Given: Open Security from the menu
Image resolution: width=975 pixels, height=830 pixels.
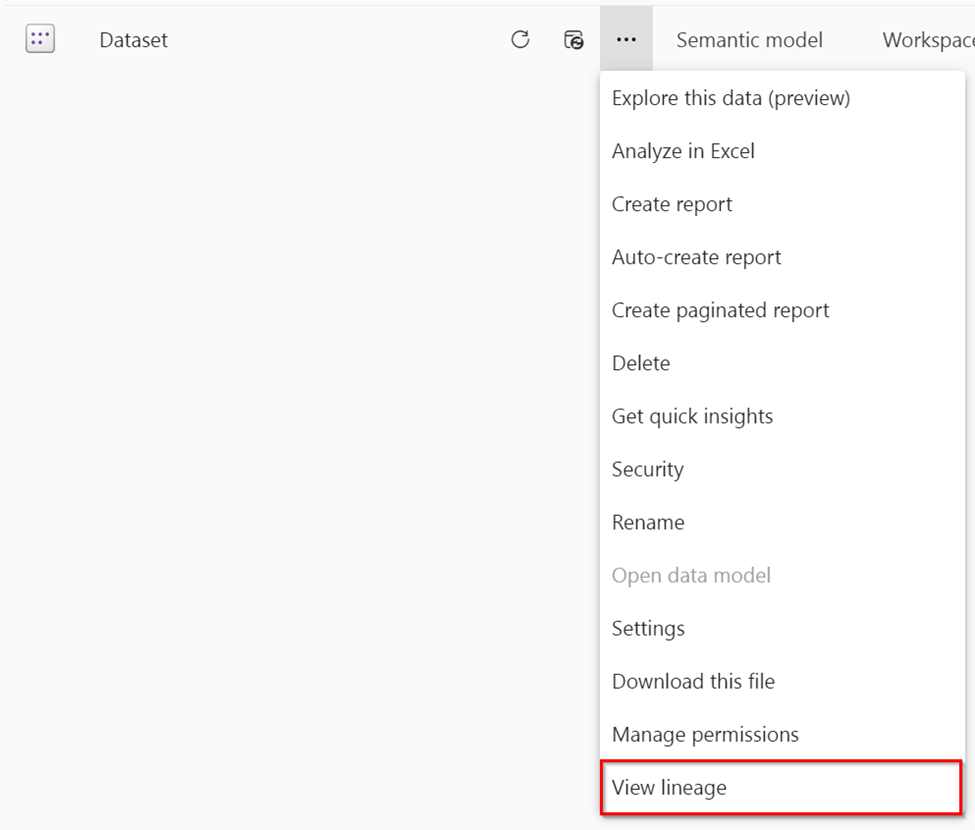Looking at the screenshot, I should [648, 469].
